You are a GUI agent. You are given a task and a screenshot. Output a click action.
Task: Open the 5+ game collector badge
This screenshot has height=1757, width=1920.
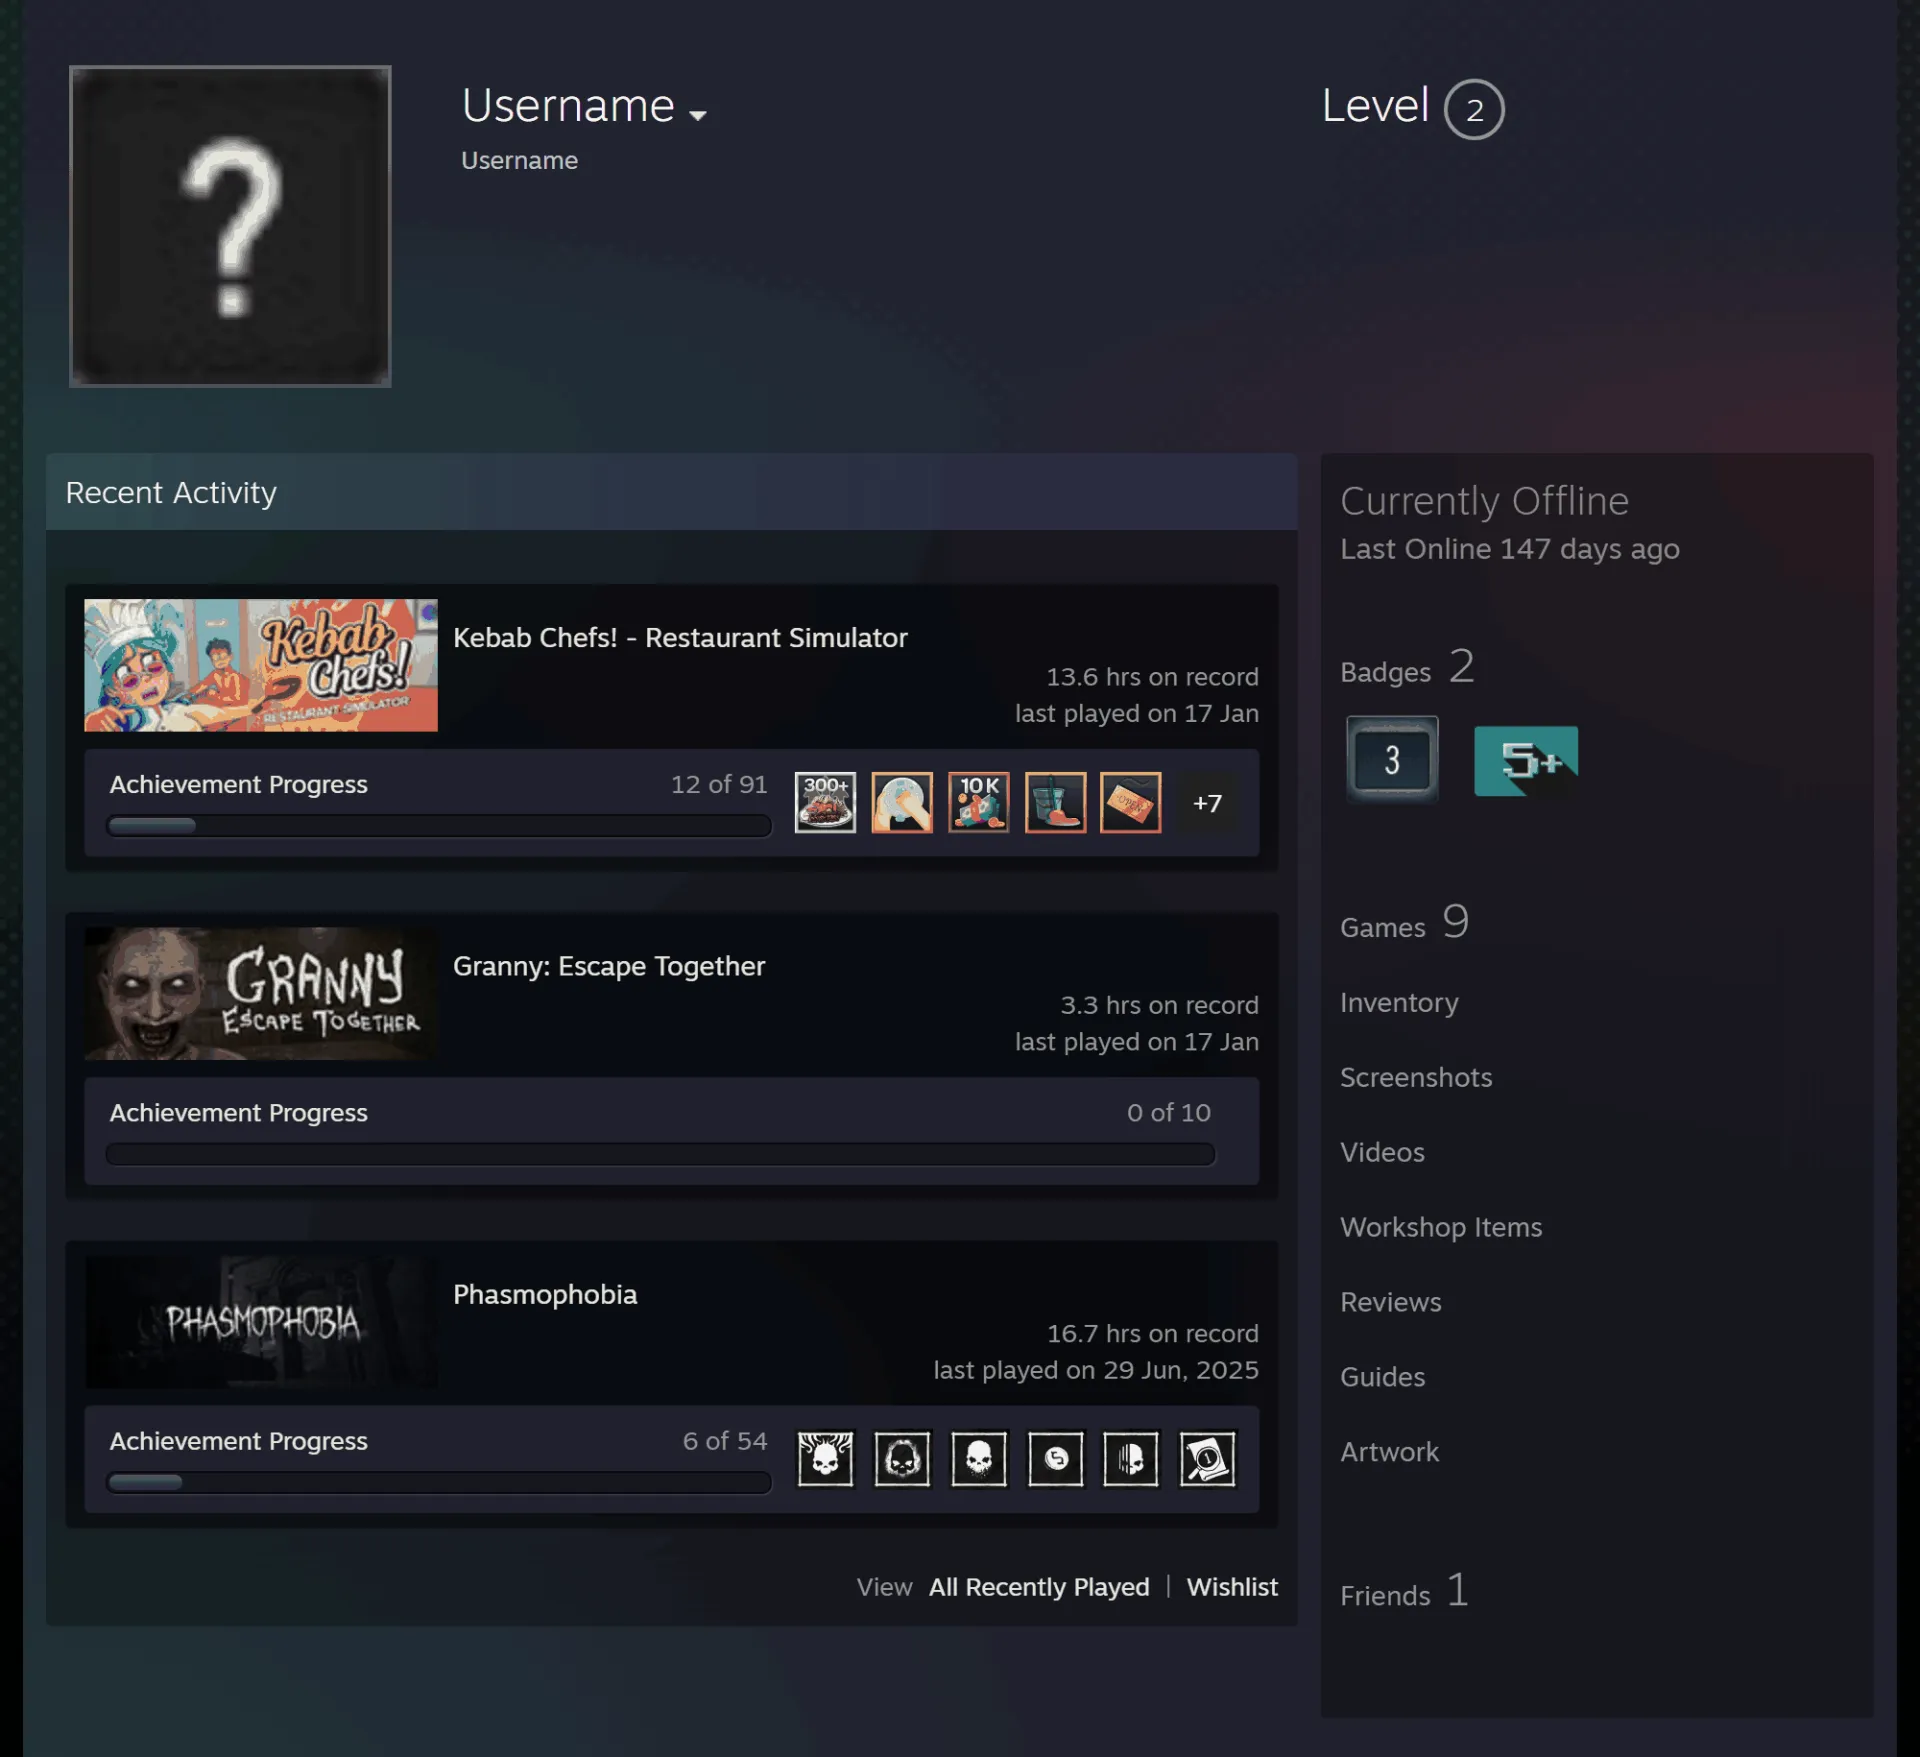point(1526,761)
